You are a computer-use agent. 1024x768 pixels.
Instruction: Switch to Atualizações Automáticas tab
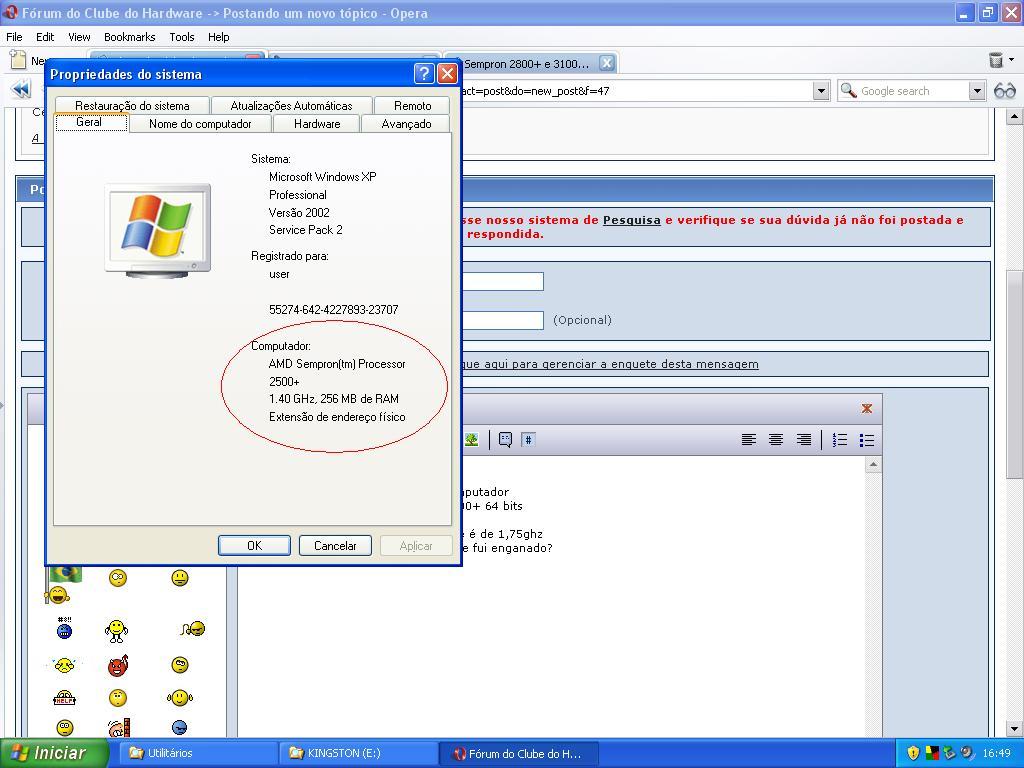pyautogui.click(x=291, y=105)
